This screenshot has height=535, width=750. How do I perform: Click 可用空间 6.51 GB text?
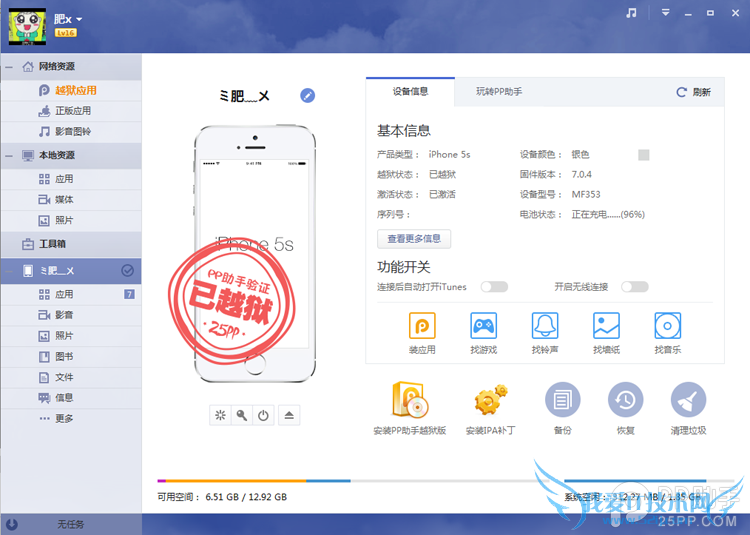(x=222, y=497)
